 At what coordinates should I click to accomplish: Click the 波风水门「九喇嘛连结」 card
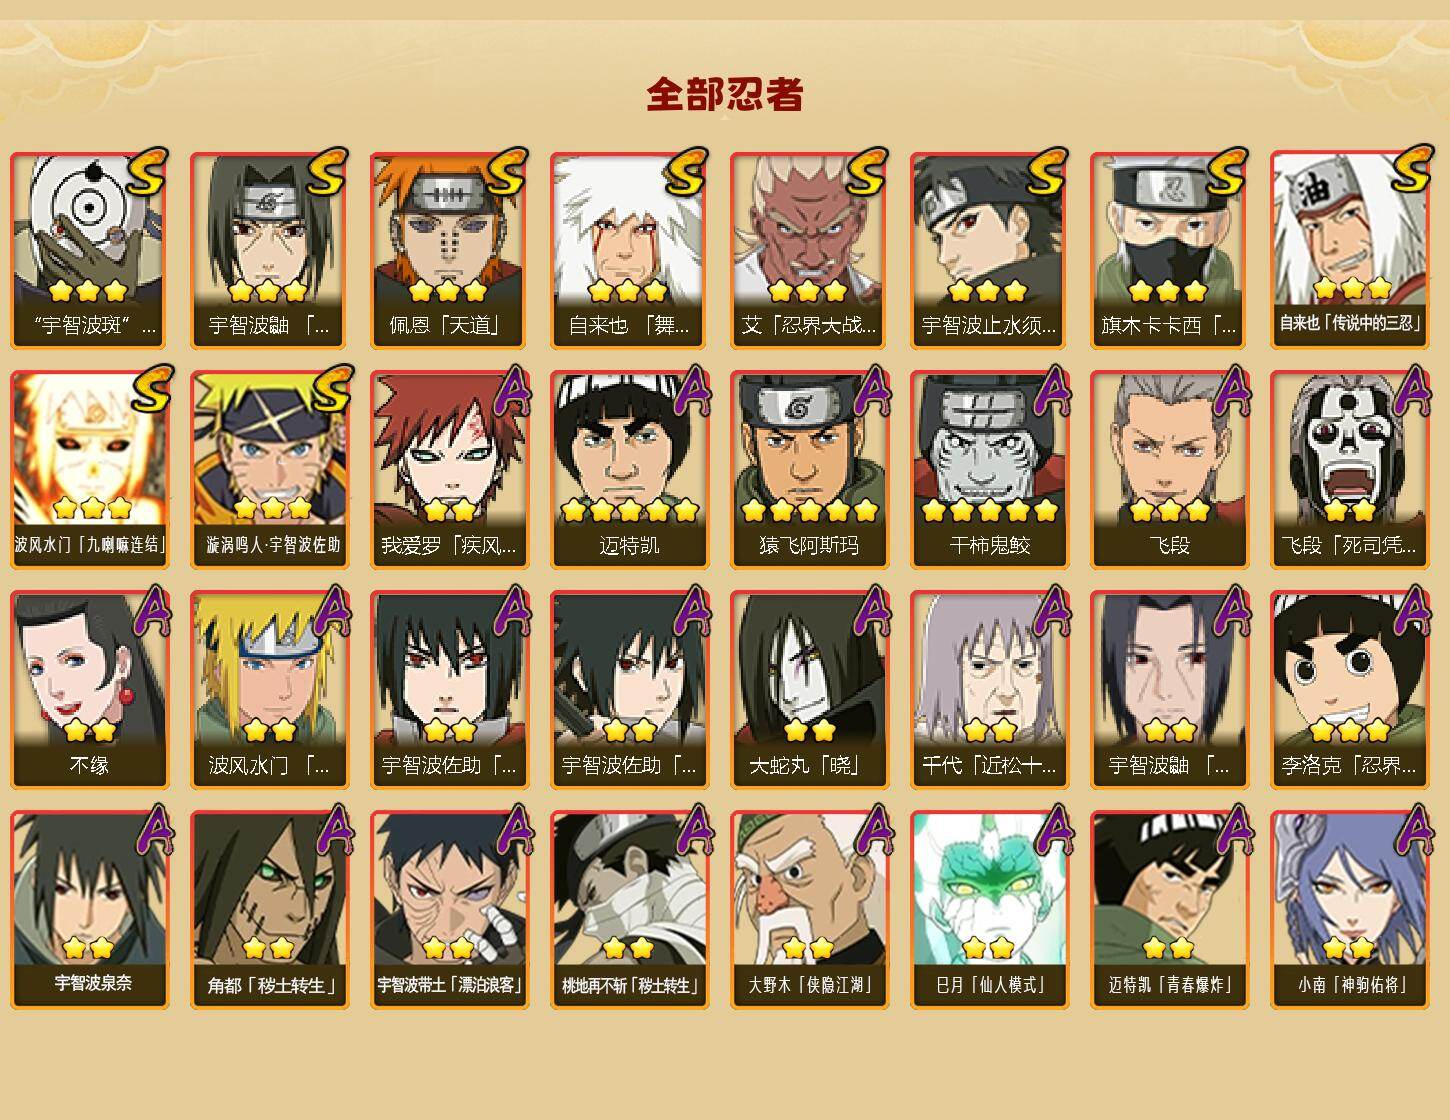[x=89, y=470]
